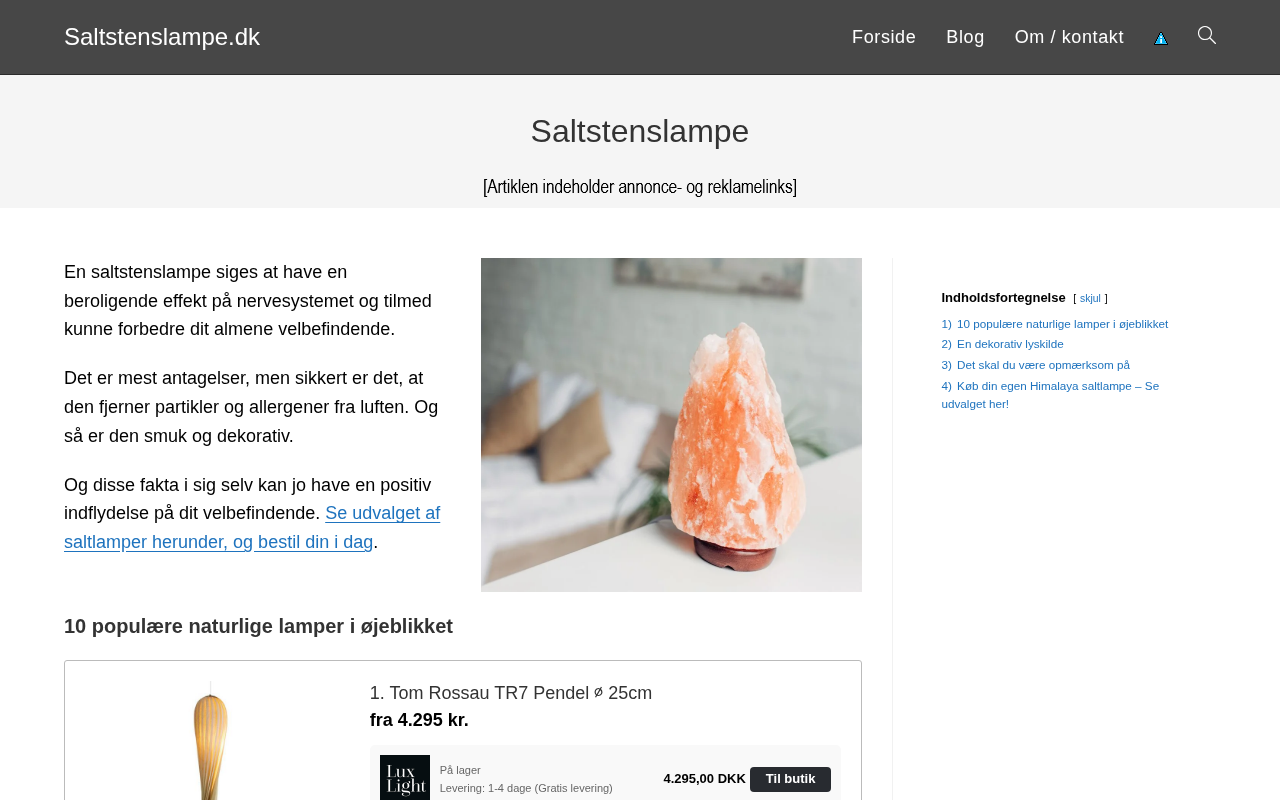Click the salt lamp photo
Screen dimensions: 1280x800
[671, 425]
